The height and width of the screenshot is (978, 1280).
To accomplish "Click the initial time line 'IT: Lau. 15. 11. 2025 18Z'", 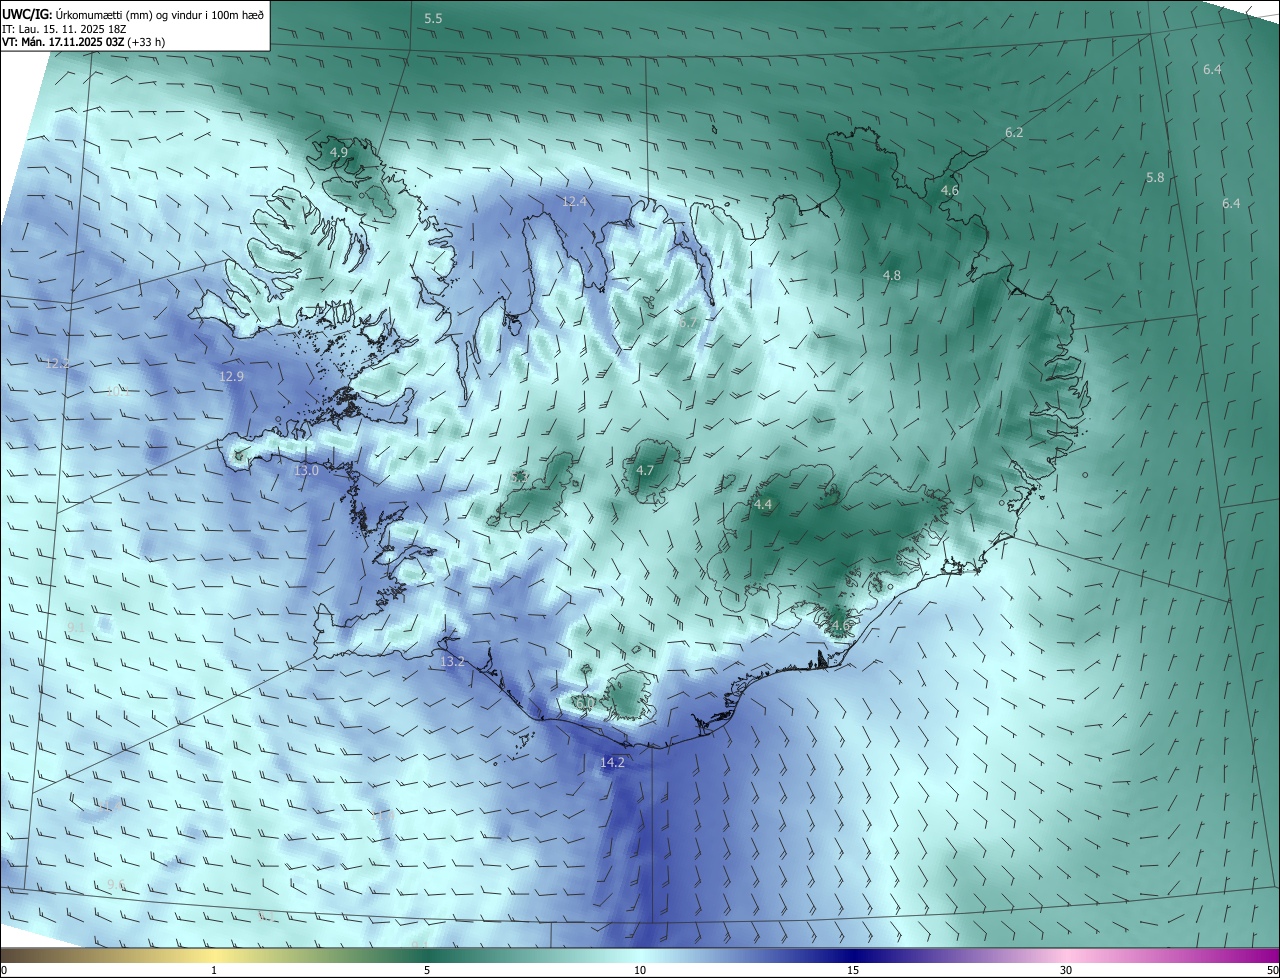I will tap(64, 28).
